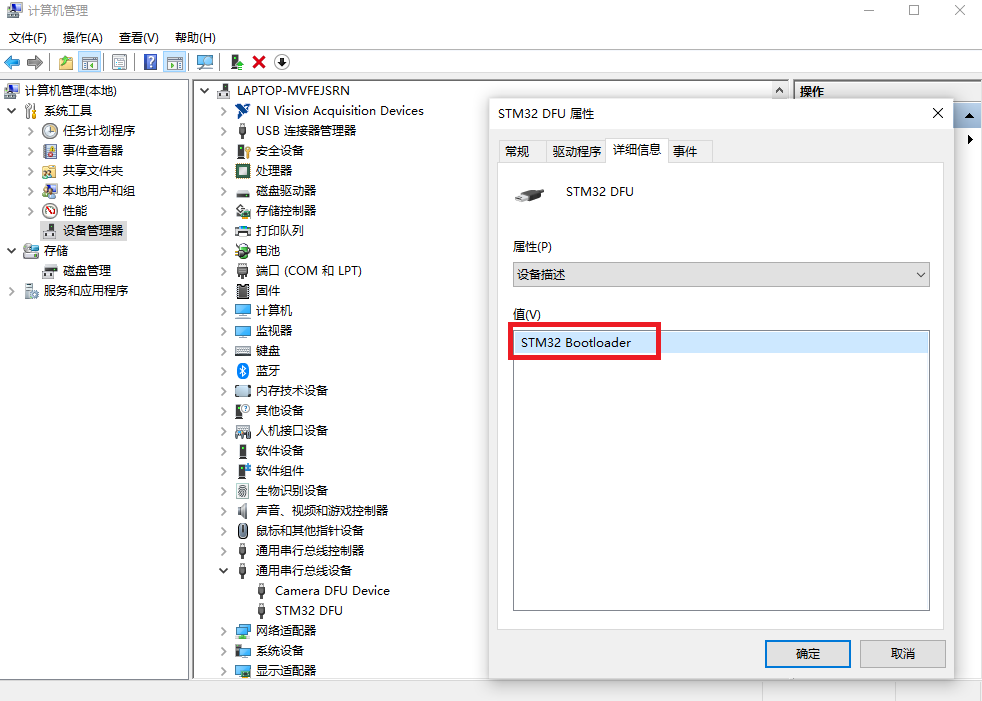Image resolution: width=982 pixels, height=701 pixels.
Task: Click the Properties toolbar icon
Action: coord(119,62)
